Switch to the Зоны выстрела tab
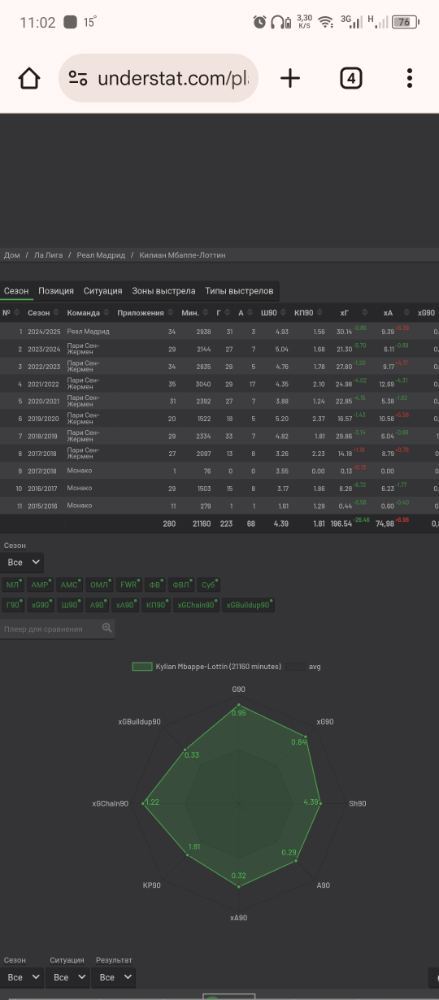 tap(163, 291)
